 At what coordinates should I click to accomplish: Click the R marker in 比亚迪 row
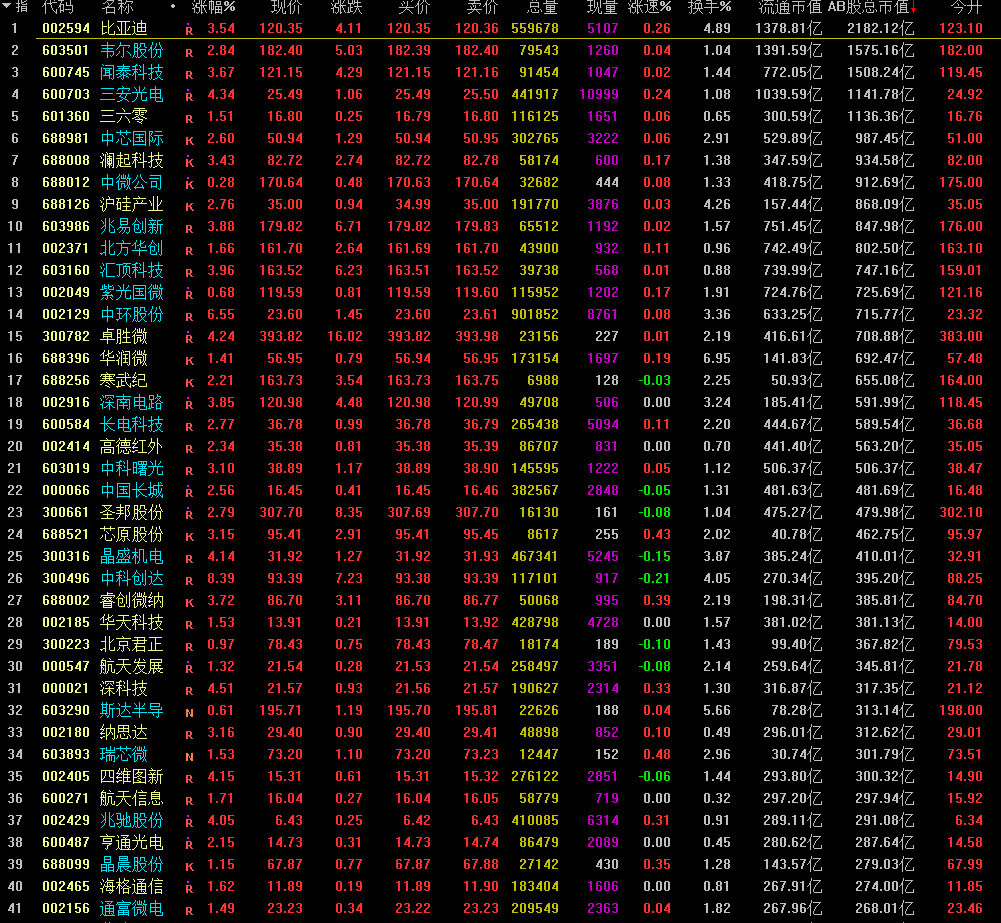tap(189, 30)
